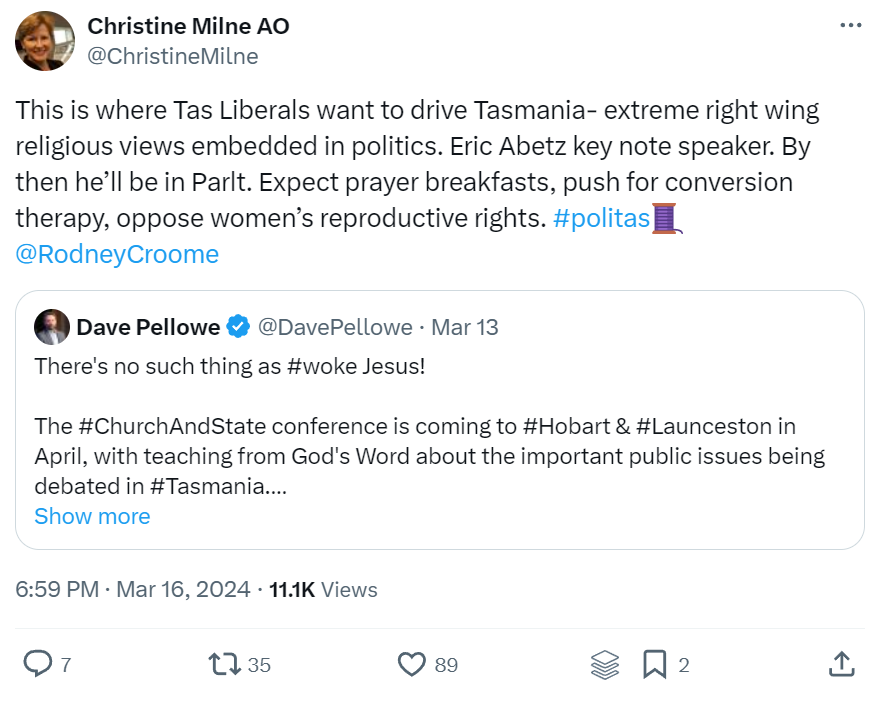The height and width of the screenshot is (703, 886).
Task: Open the three-dot more options menu
Action: 850,26
